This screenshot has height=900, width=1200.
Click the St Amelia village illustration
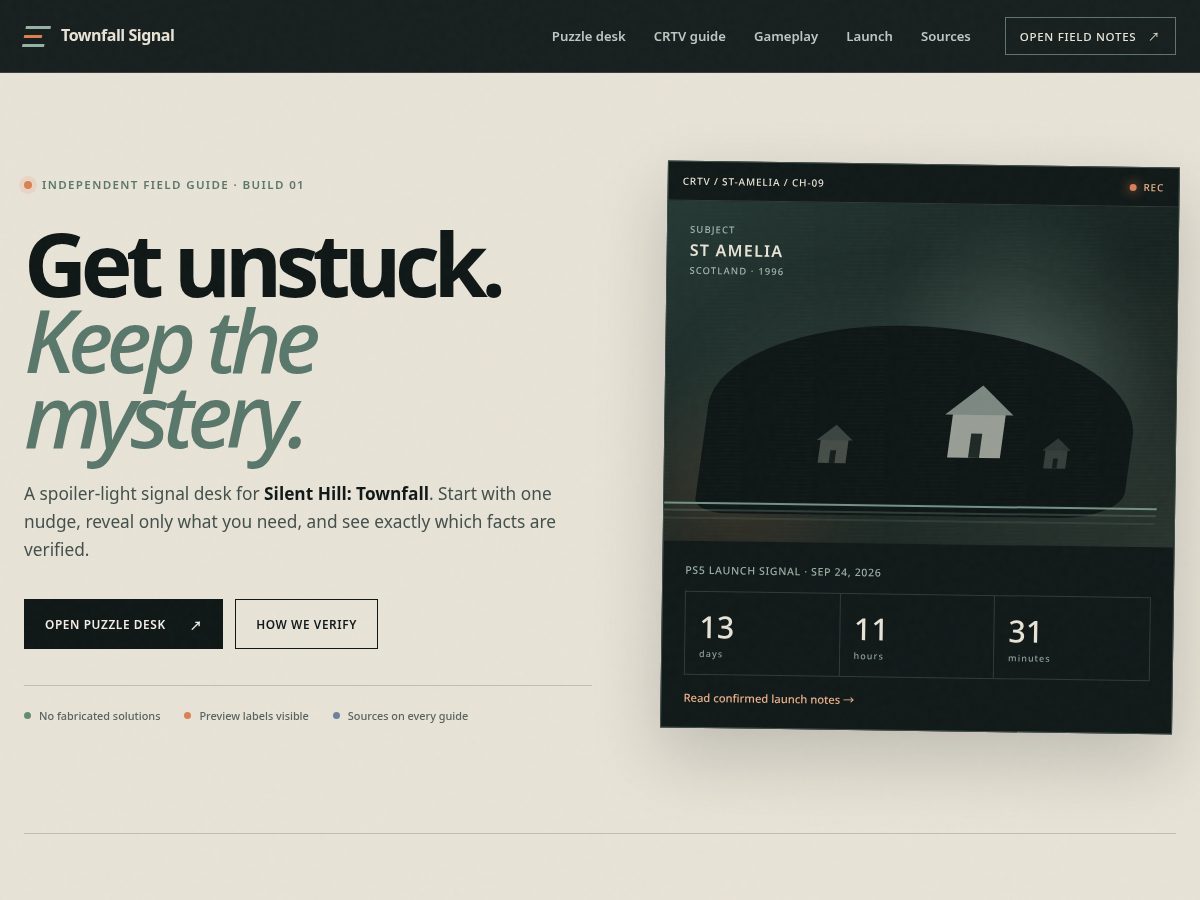coord(919,375)
